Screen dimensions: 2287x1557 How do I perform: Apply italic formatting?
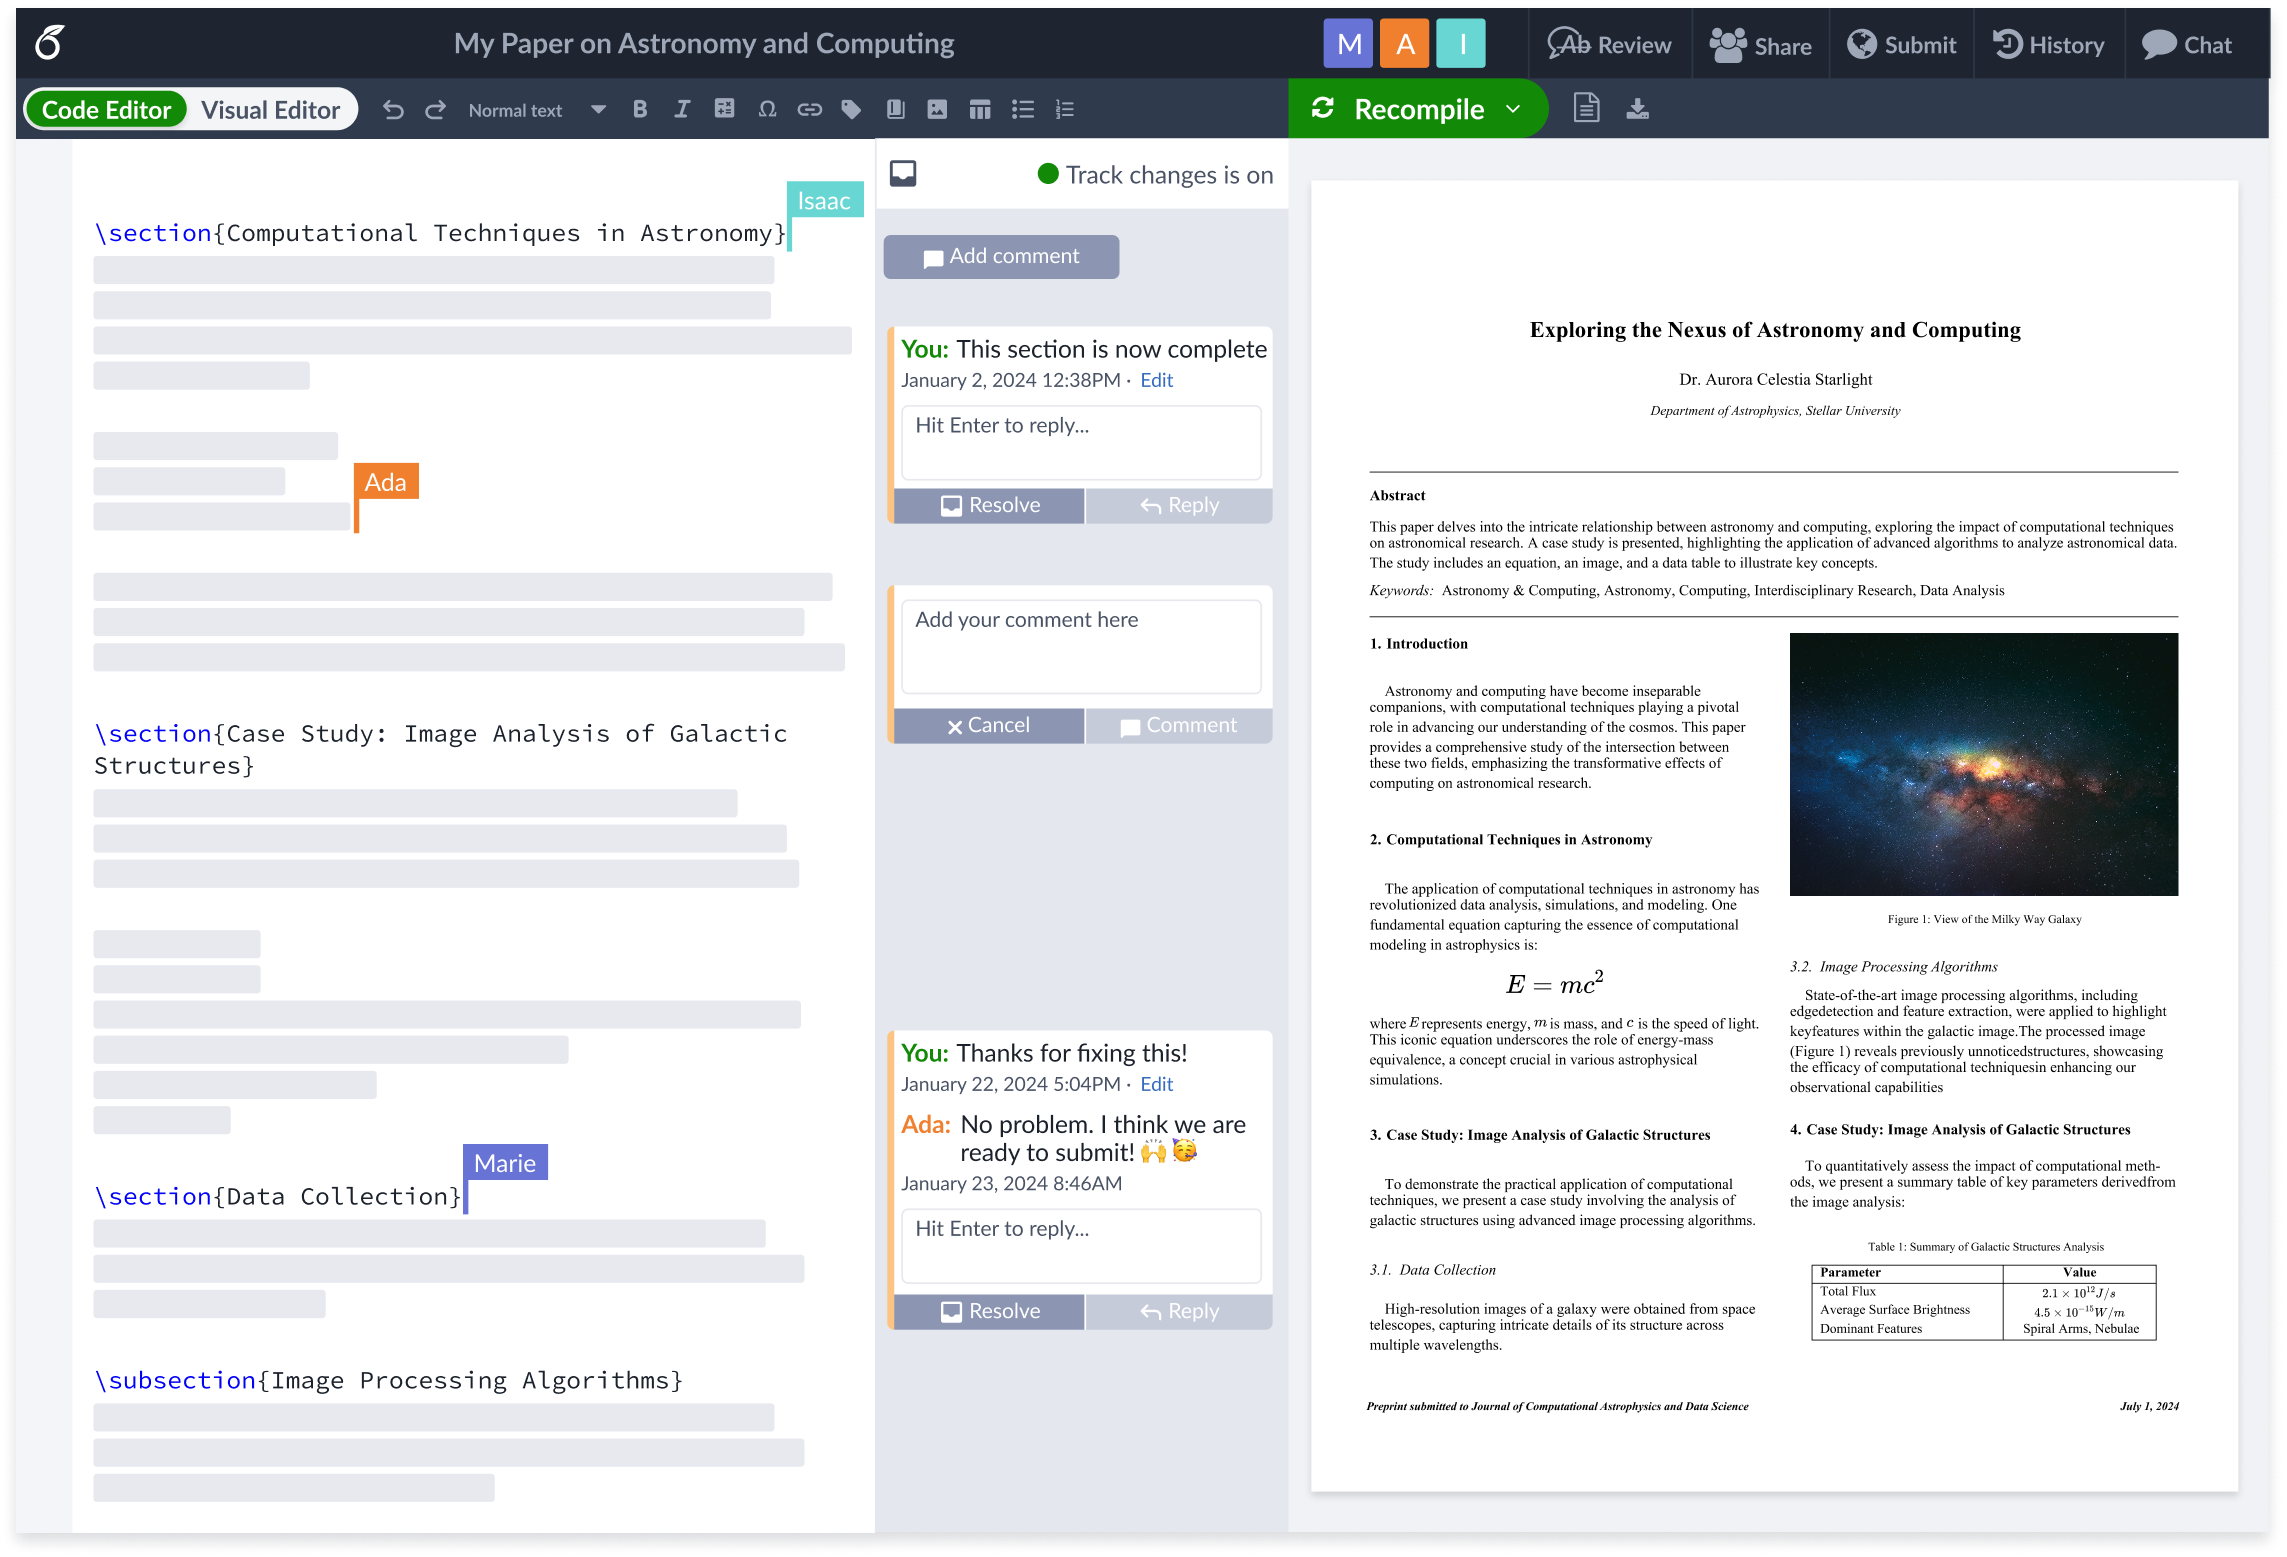pos(682,109)
